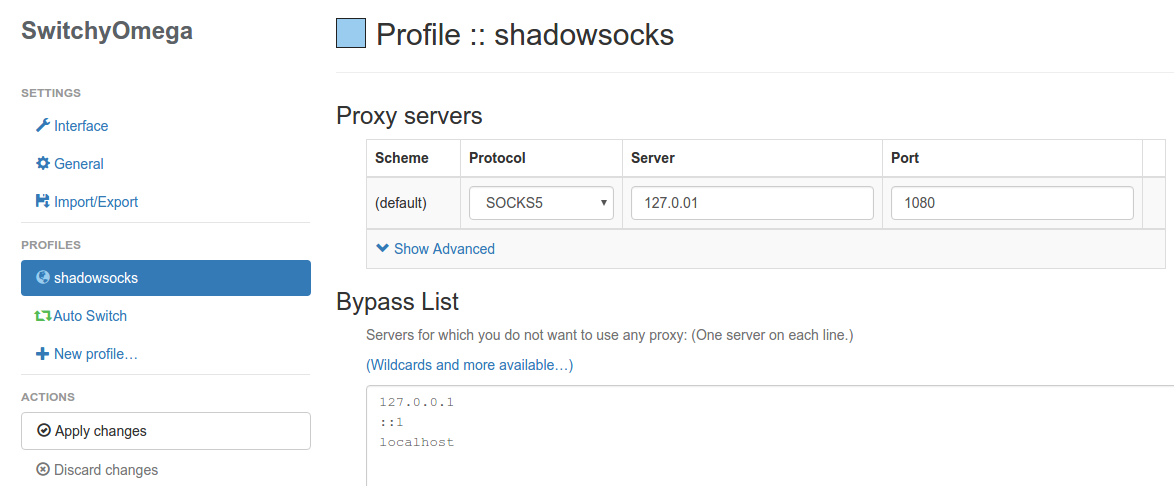This screenshot has height=486, width=1174.
Task: Click the checkmark icon on Apply changes
Action: coord(43,431)
